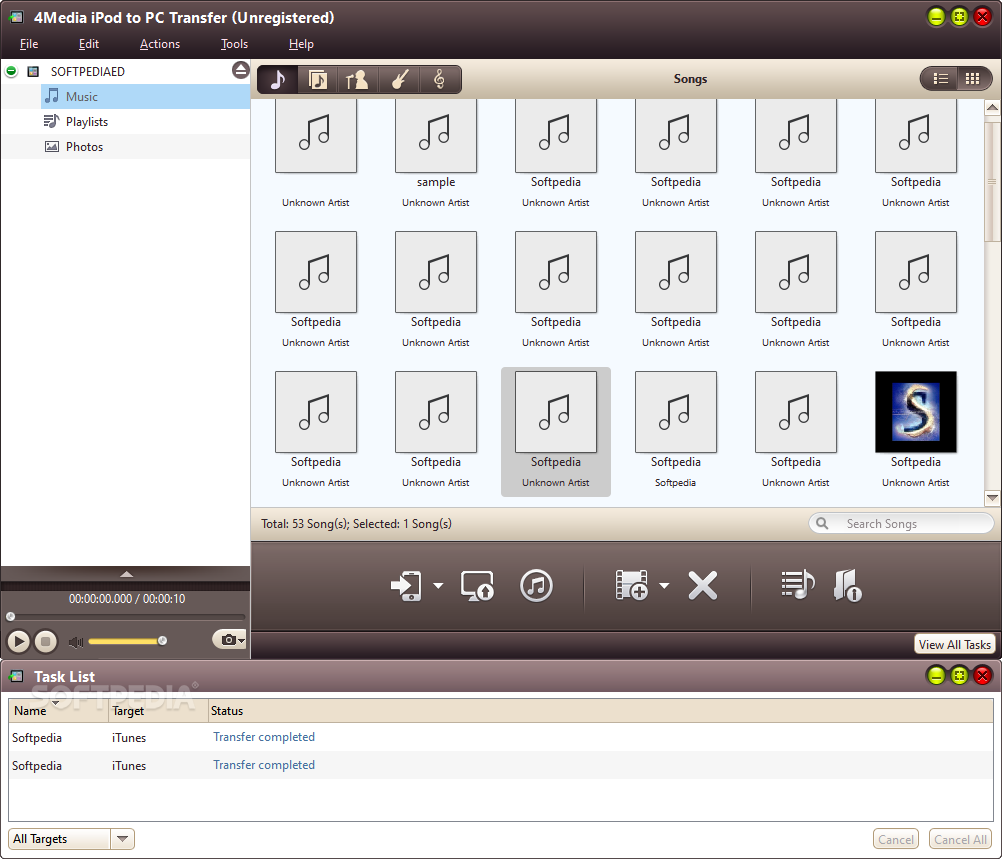The width and height of the screenshot is (1002, 859).
Task: Open the snapshot camera dropdown
Action: point(229,639)
